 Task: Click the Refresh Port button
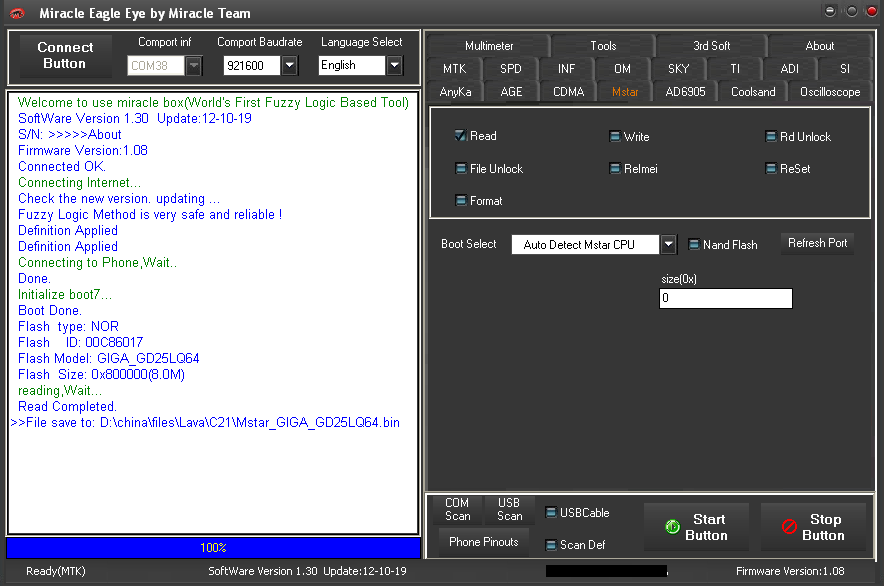[817, 243]
